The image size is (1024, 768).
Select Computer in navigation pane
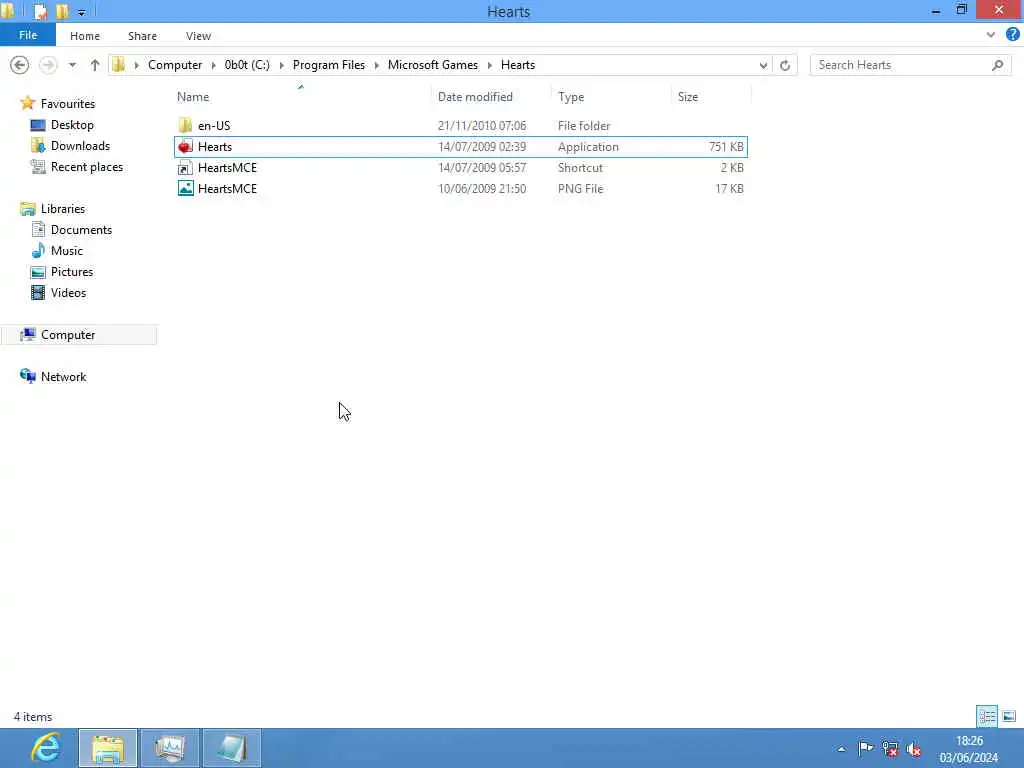(x=68, y=334)
